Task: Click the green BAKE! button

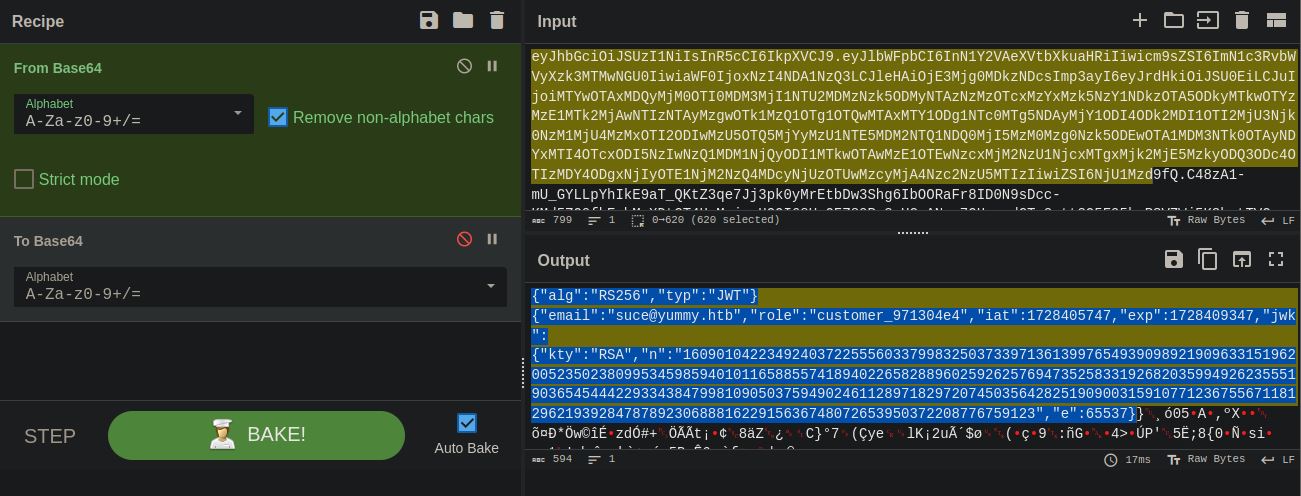Action: point(256,435)
